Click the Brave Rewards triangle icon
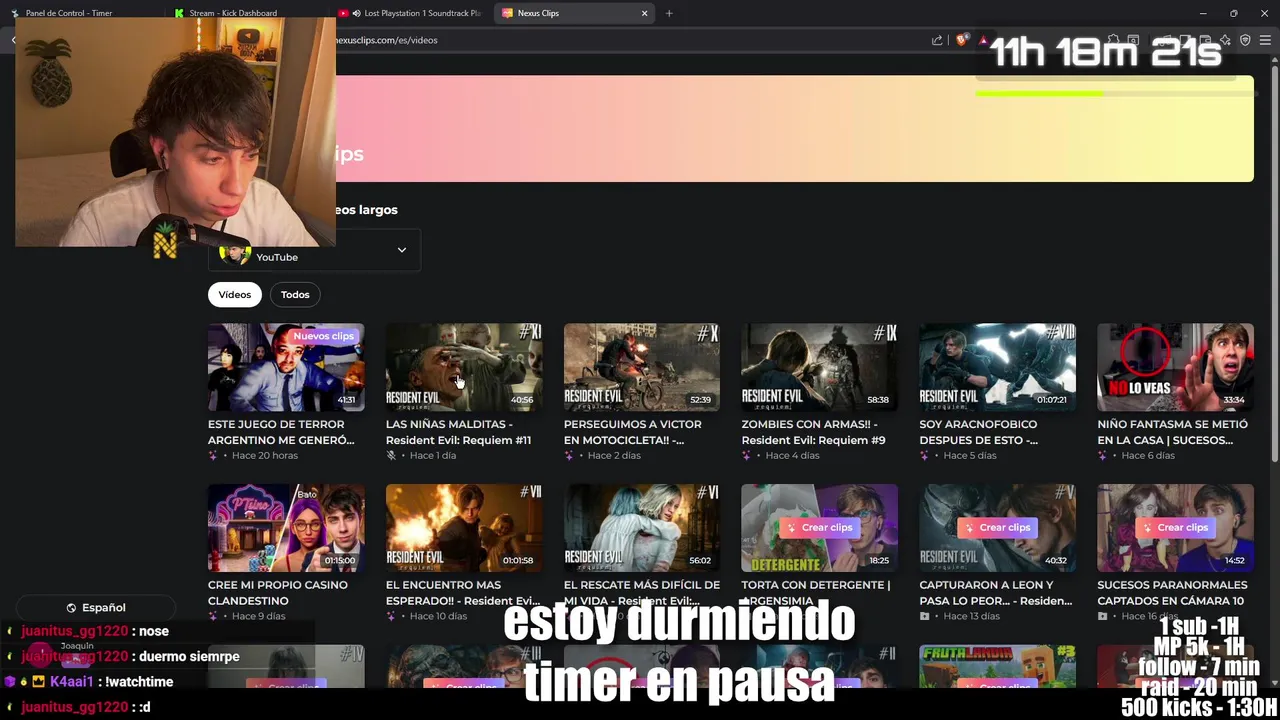This screenshot has height=720, width=1280. [x=983, y=40]
